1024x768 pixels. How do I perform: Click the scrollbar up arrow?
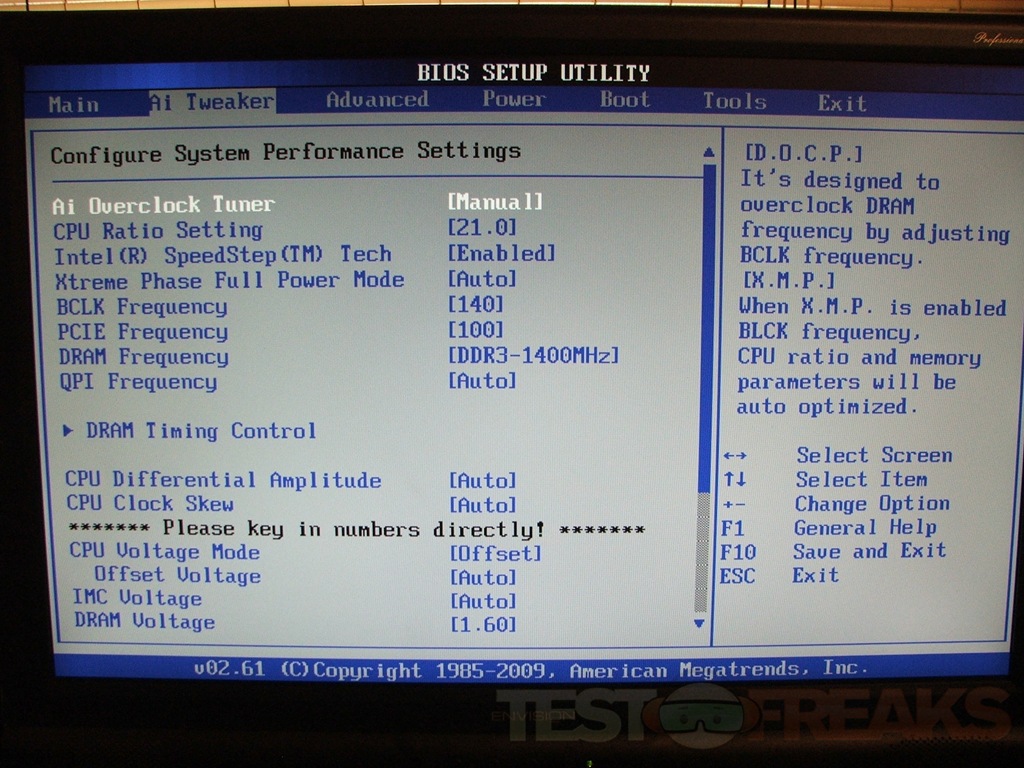pos(708,152)
